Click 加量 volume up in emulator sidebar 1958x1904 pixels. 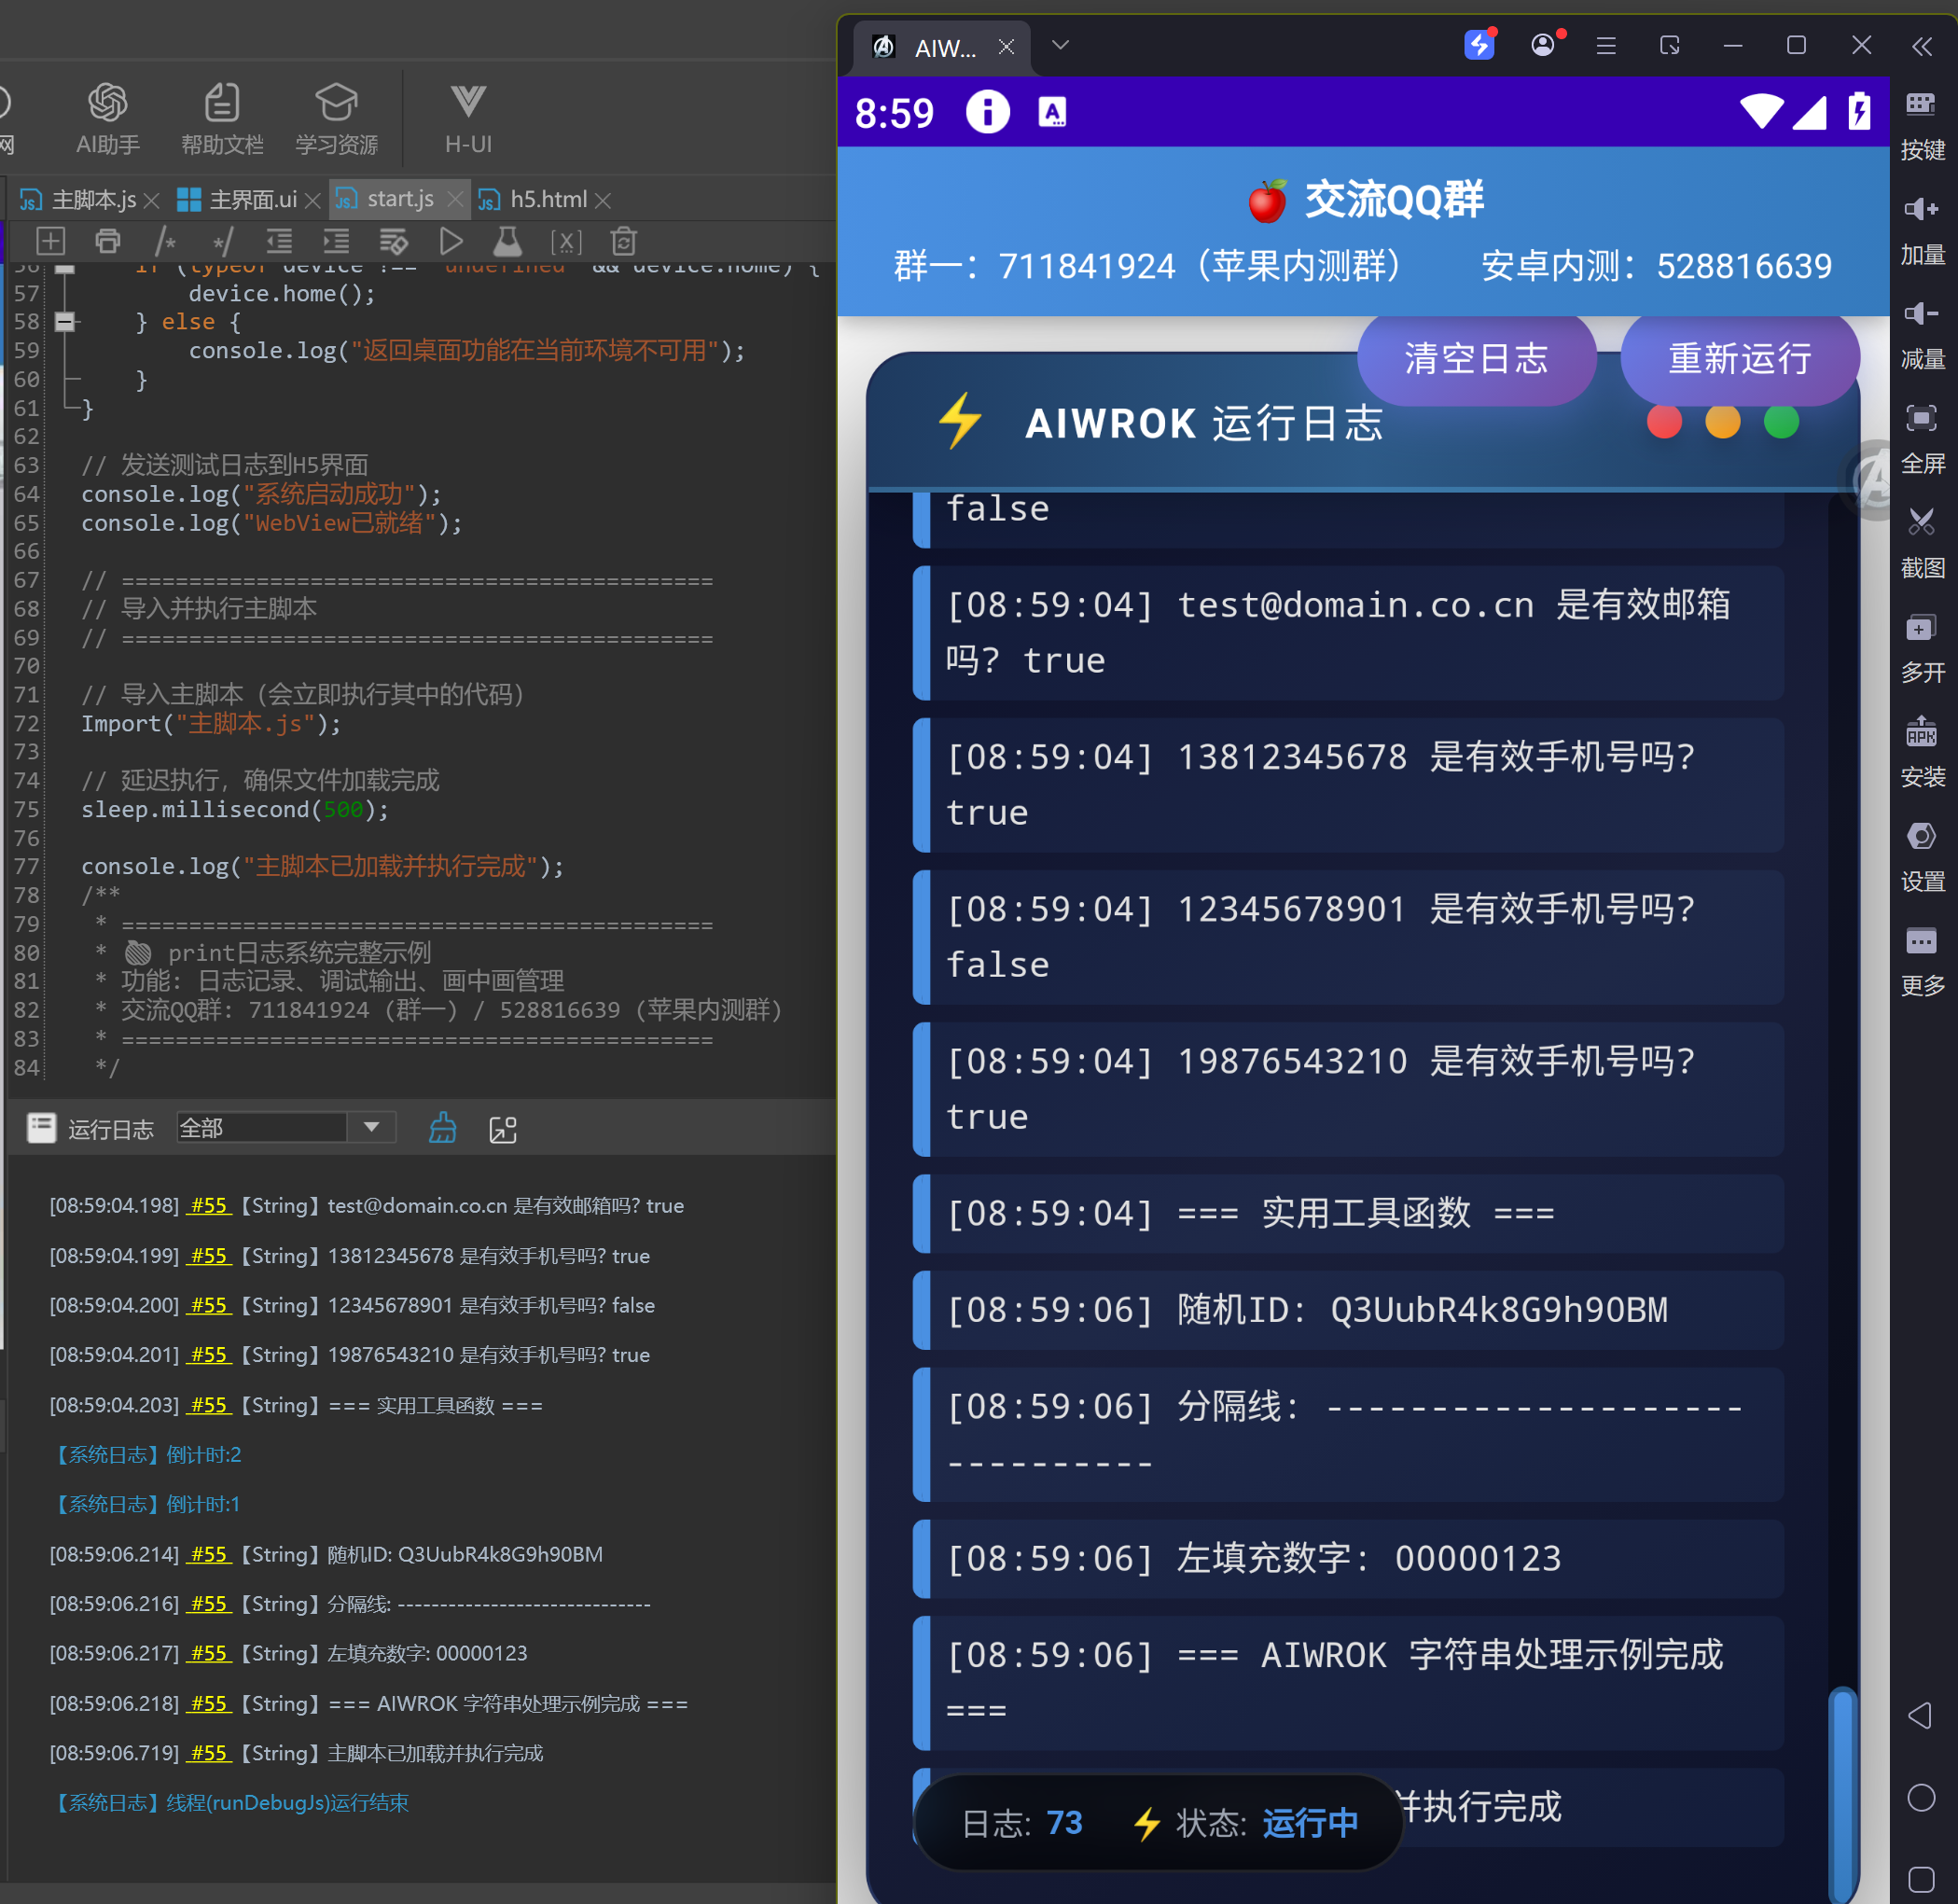(x=1922, y=231)
